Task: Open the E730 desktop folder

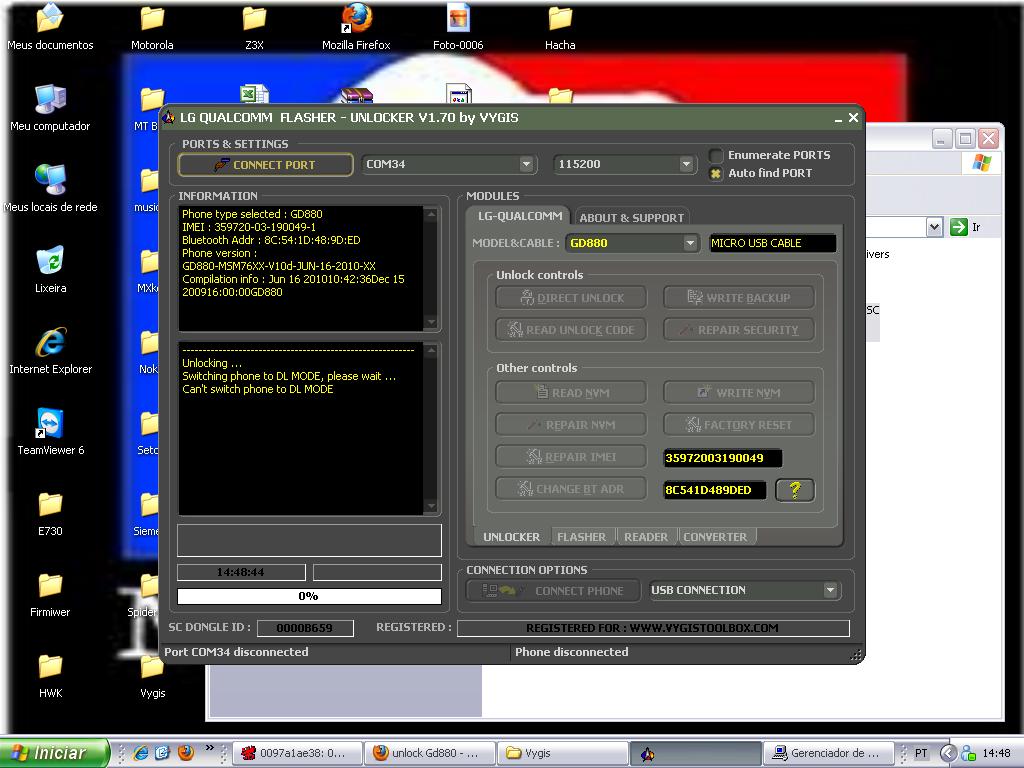Action: [50, 513]
